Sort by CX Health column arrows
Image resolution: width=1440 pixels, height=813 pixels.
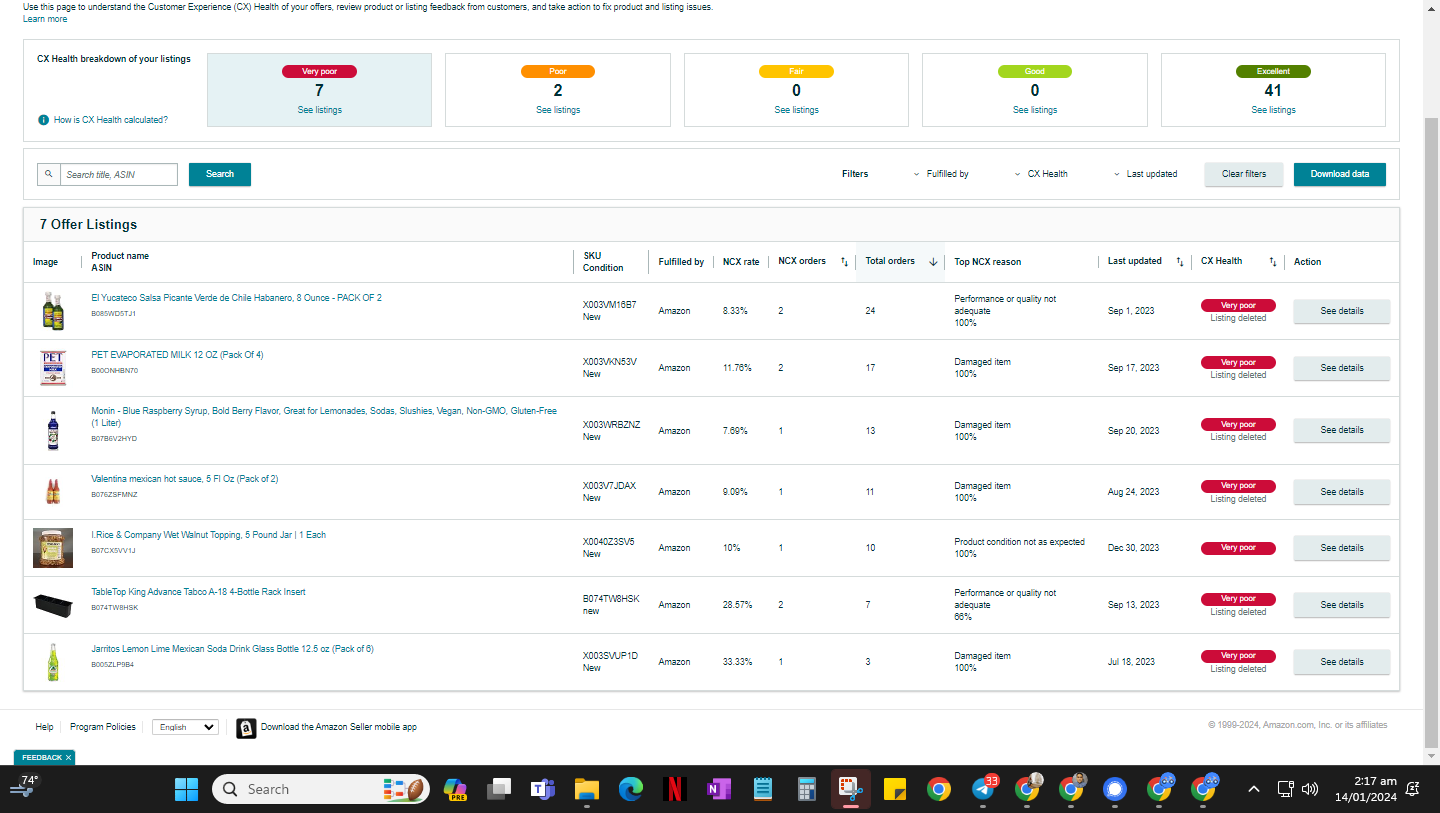(x=1273, y=262)
